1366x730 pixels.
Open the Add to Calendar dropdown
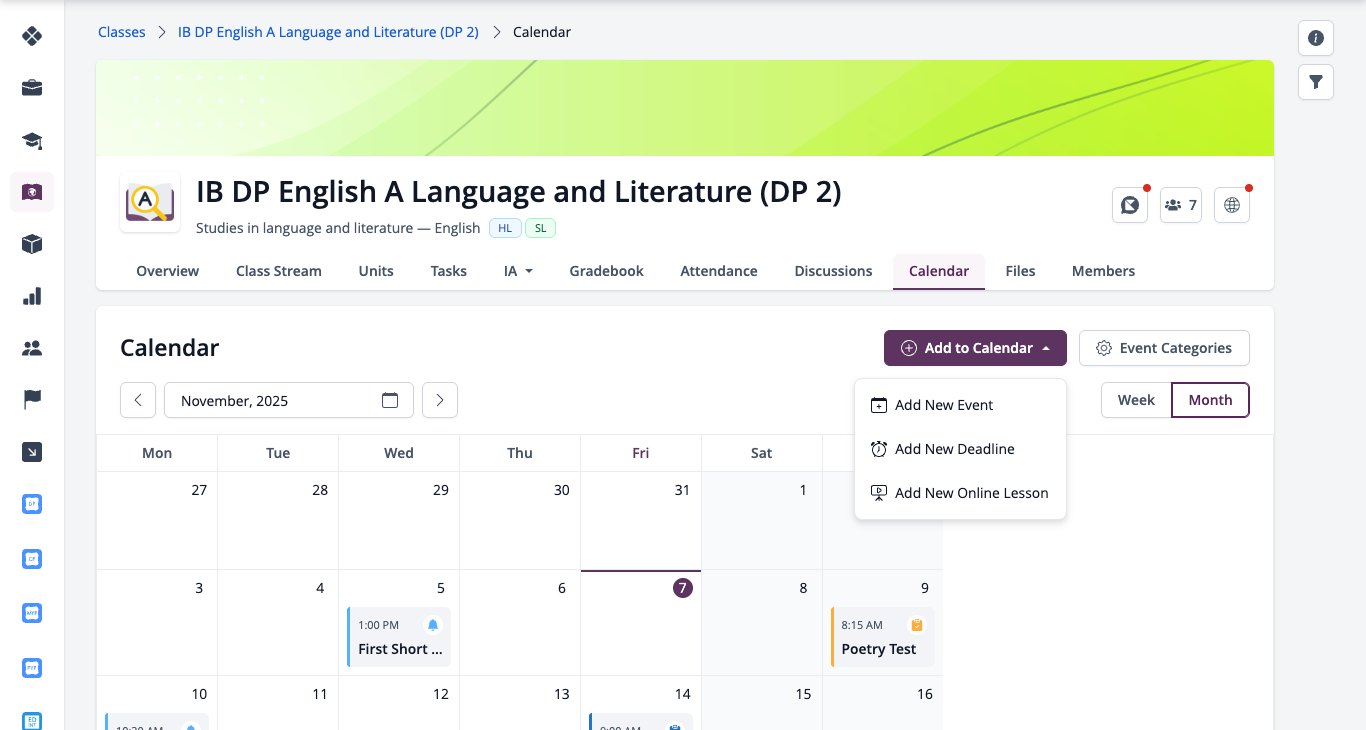pos(975,348)
